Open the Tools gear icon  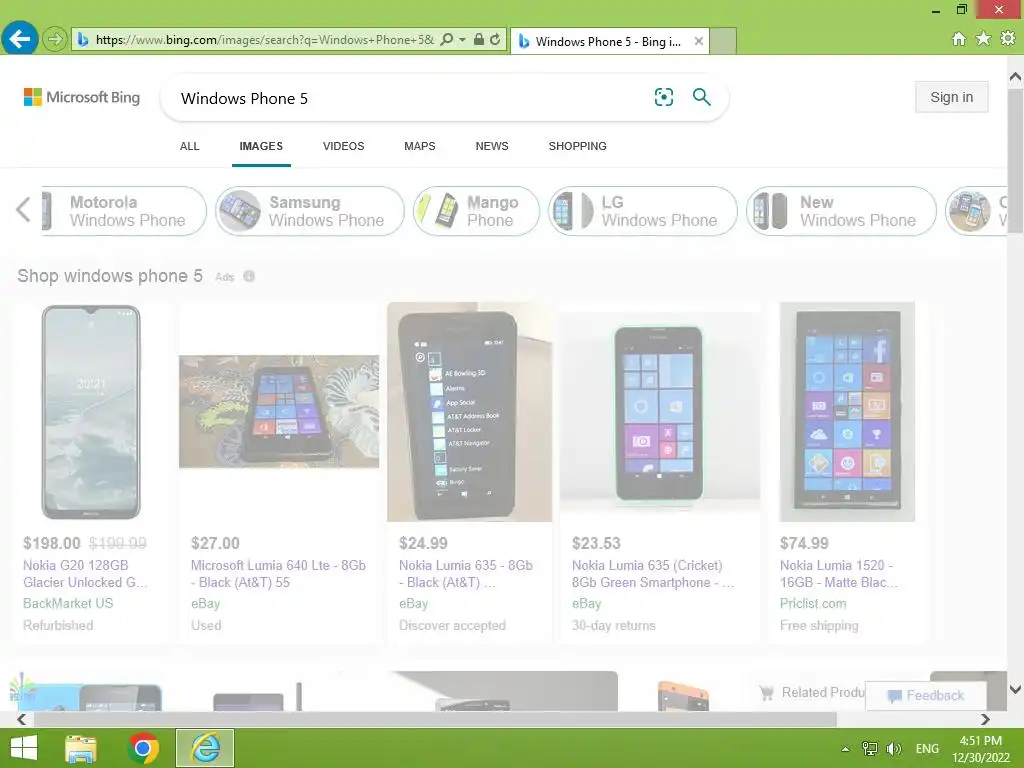pyautogui.click(x=1008, y=39)
